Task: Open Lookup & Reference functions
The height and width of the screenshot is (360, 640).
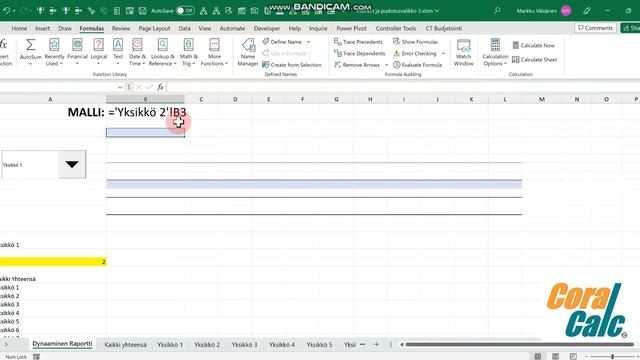Action: (162, 52)
